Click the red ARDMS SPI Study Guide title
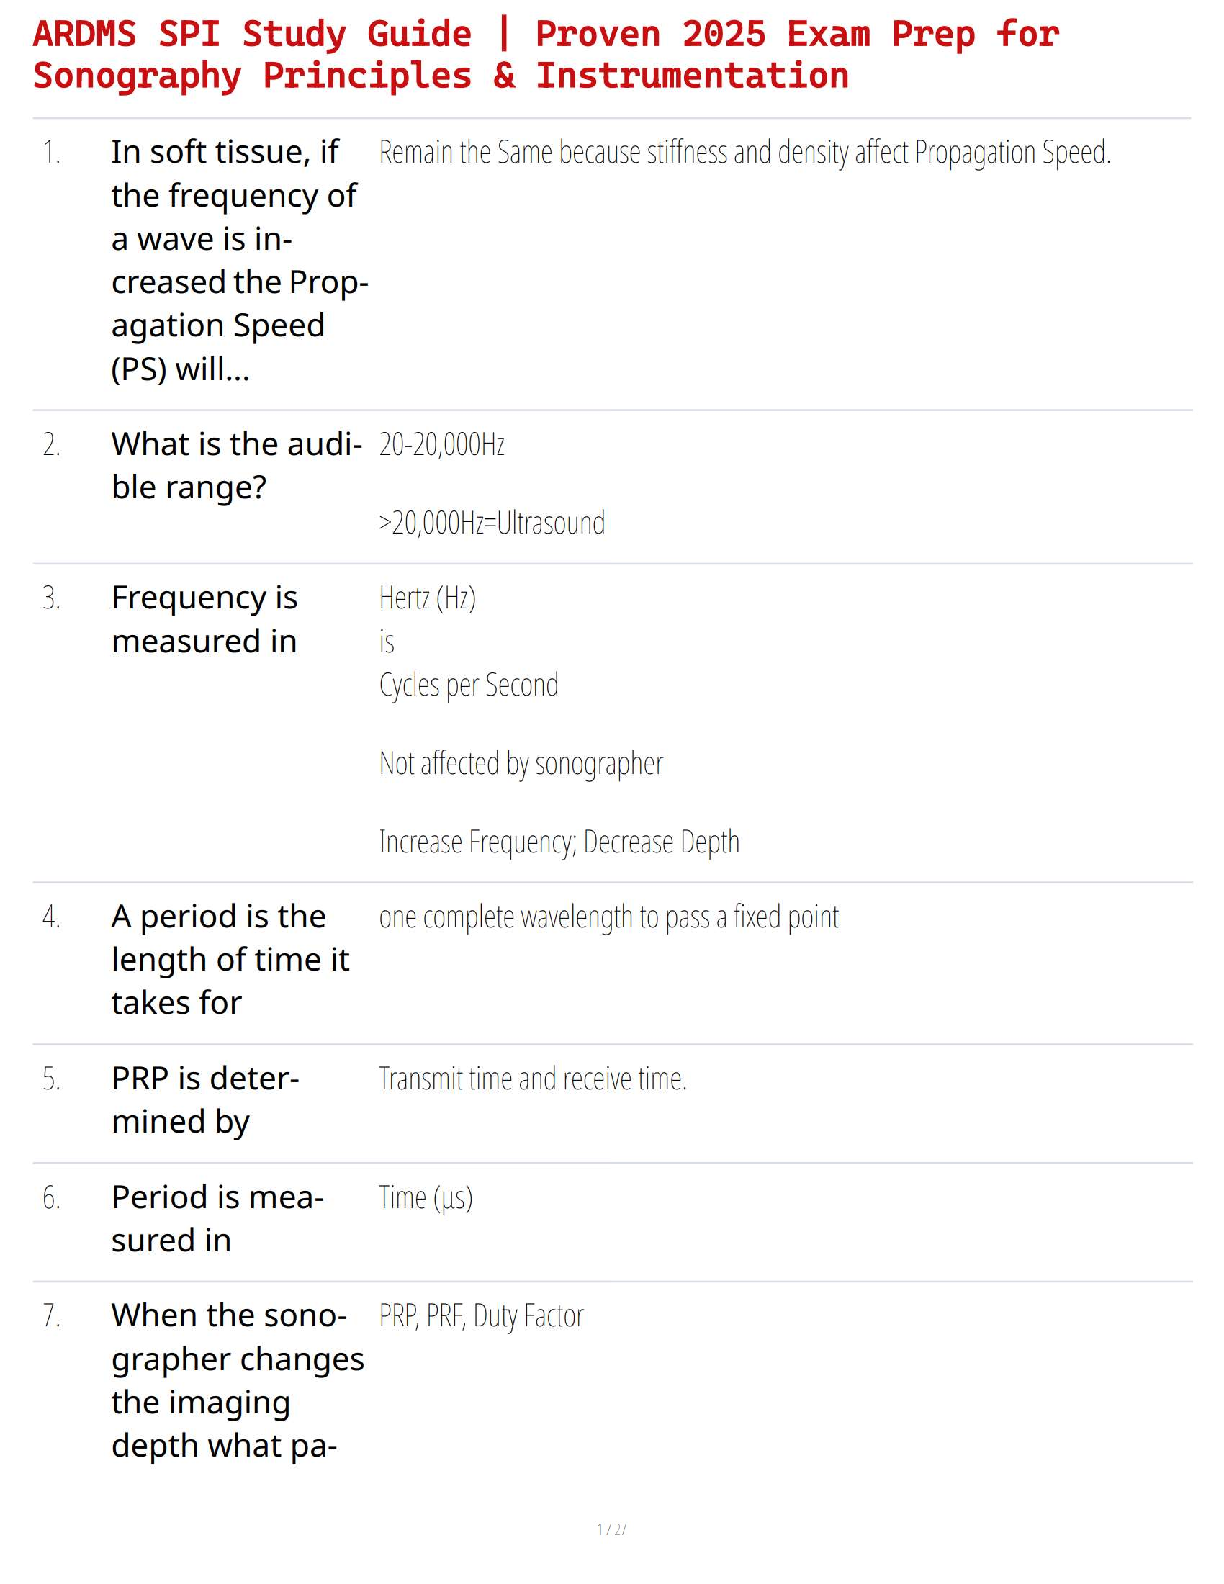This screenshot has width=1224, height=1584. pos(545,54)
